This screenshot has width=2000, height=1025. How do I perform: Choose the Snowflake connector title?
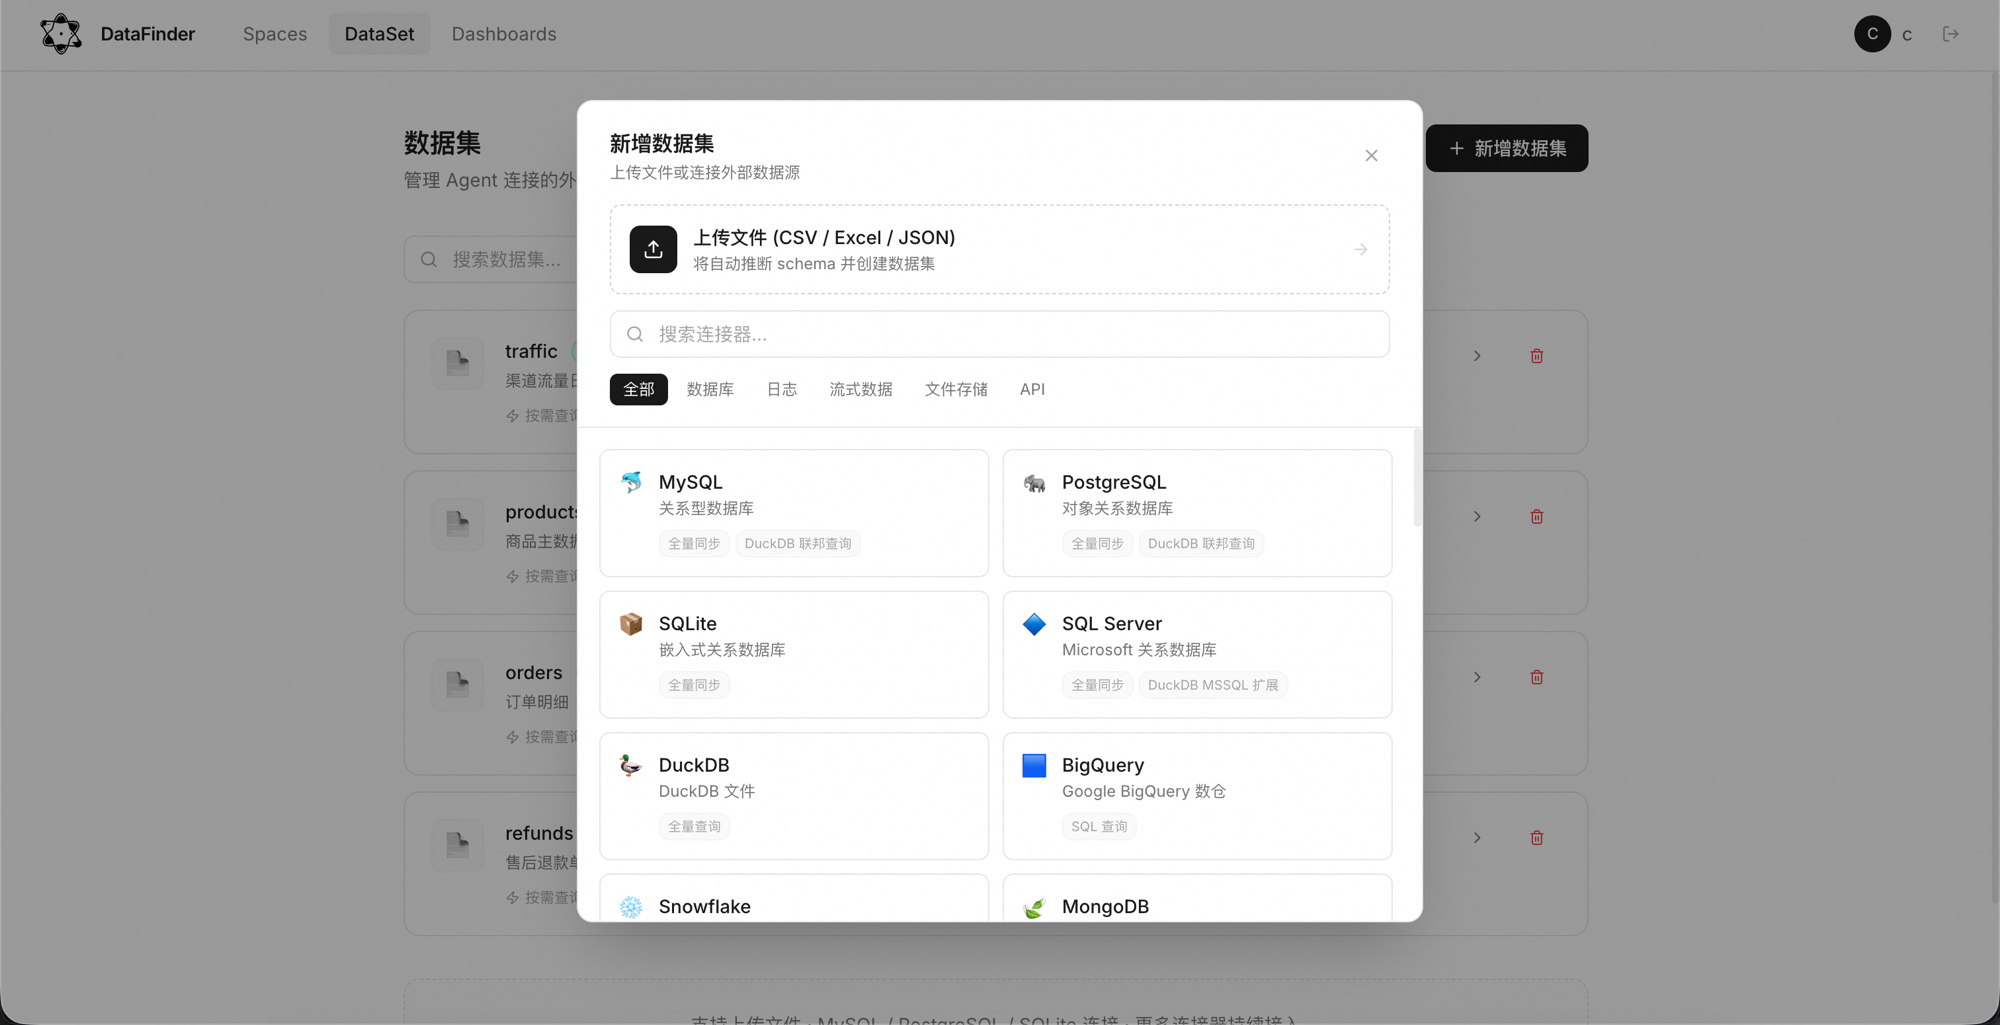[x=704, y=906]
